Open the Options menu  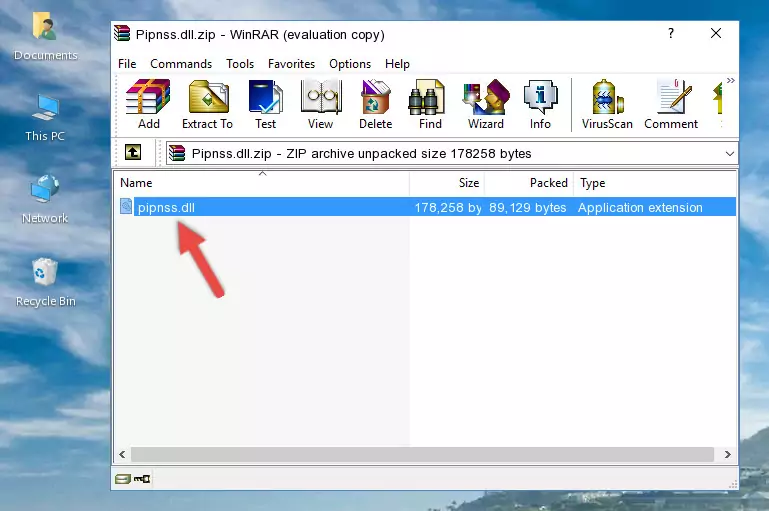350,64
